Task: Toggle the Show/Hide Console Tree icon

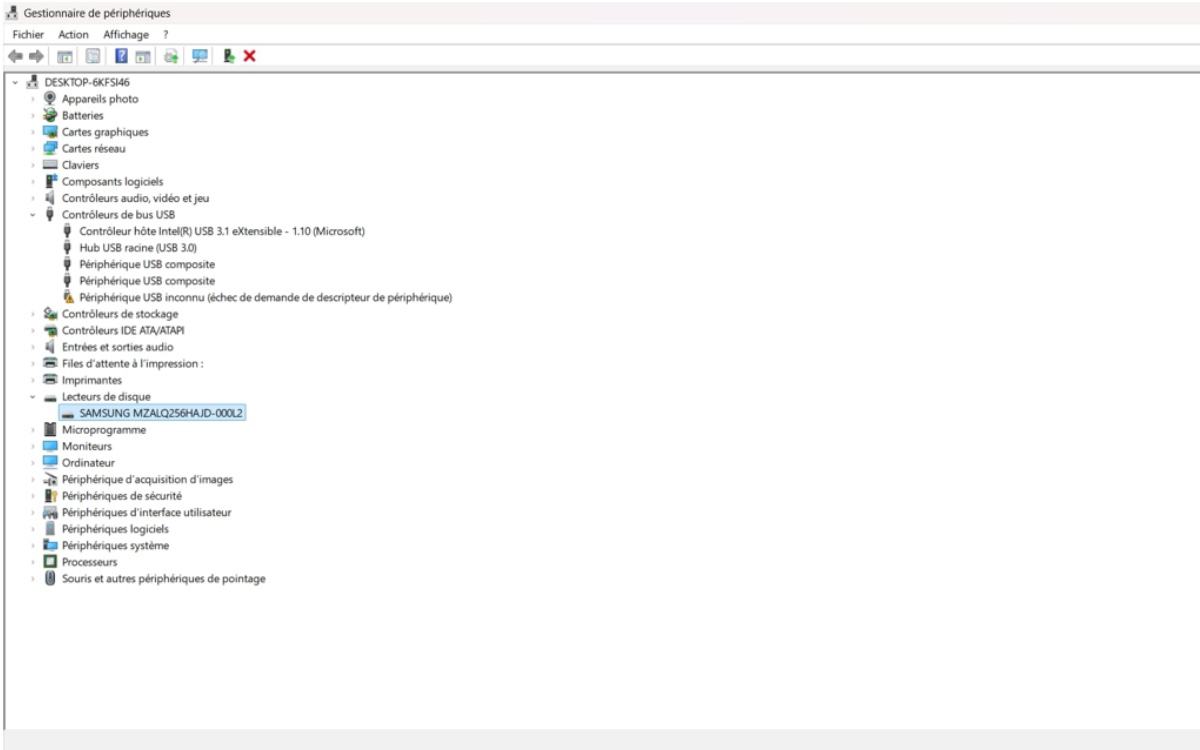Action: pyautogui.click(x=64, y=55)
